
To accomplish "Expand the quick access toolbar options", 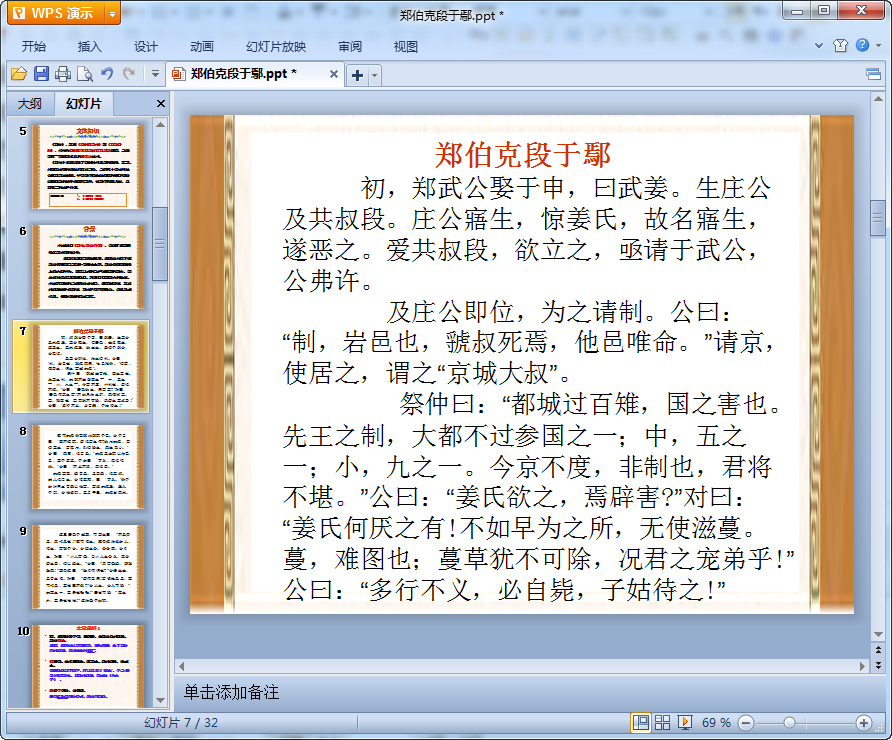I will click(x=155, y=74).
